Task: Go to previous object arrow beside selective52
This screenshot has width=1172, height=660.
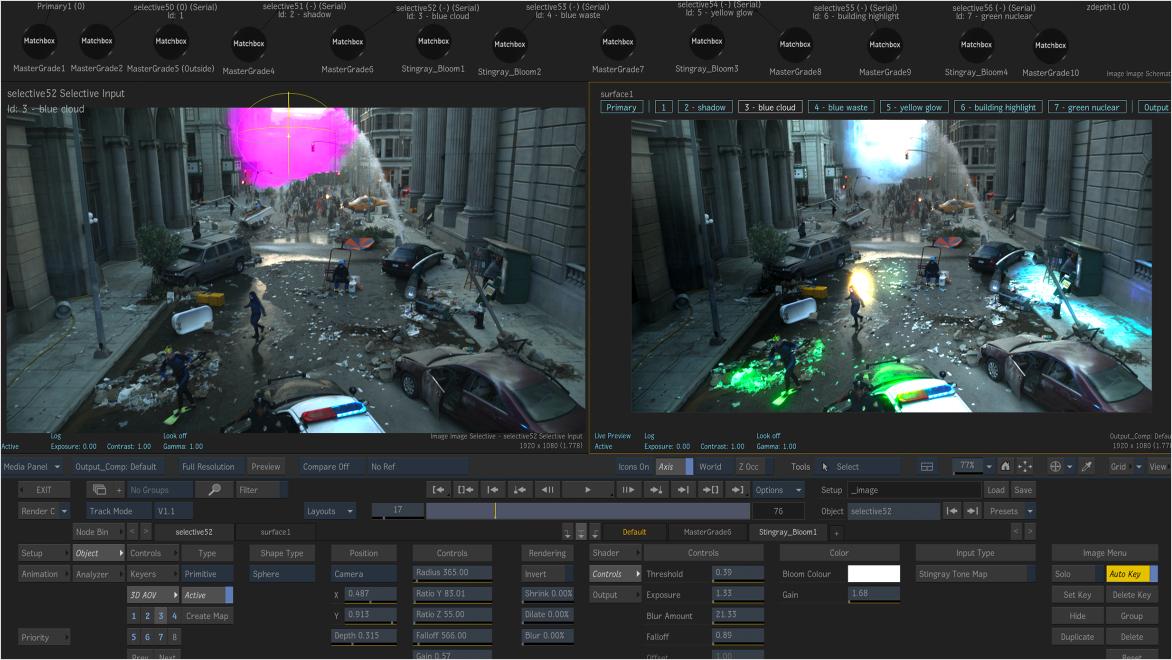Action: (952, 511)
